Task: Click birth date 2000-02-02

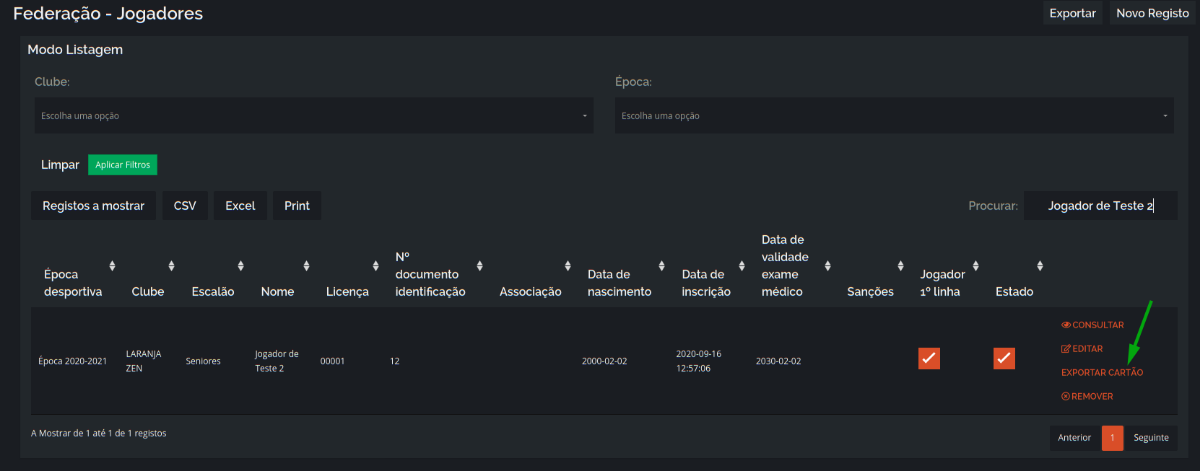Action: click(x=604, y=361)
